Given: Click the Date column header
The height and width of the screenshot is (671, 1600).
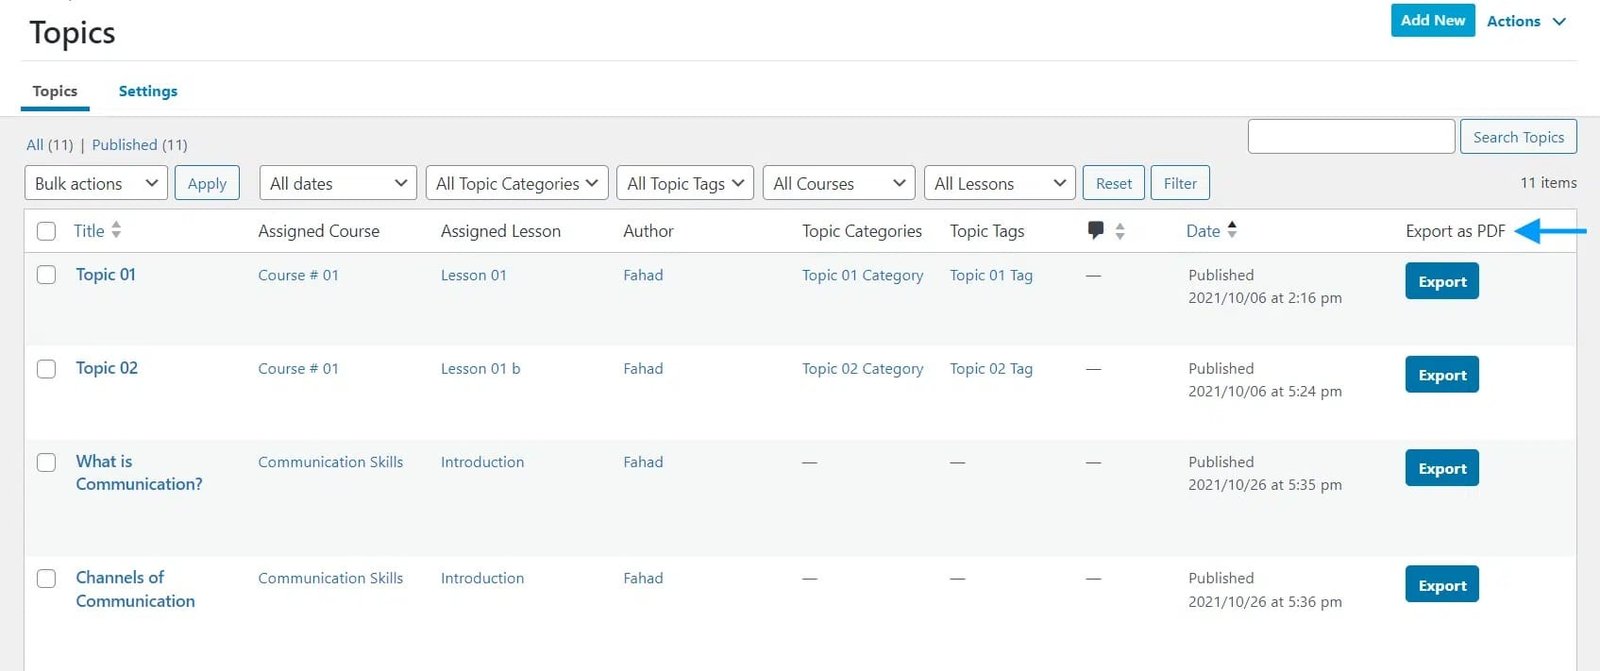Looking at the screenshot, I should click(1203, 231).
